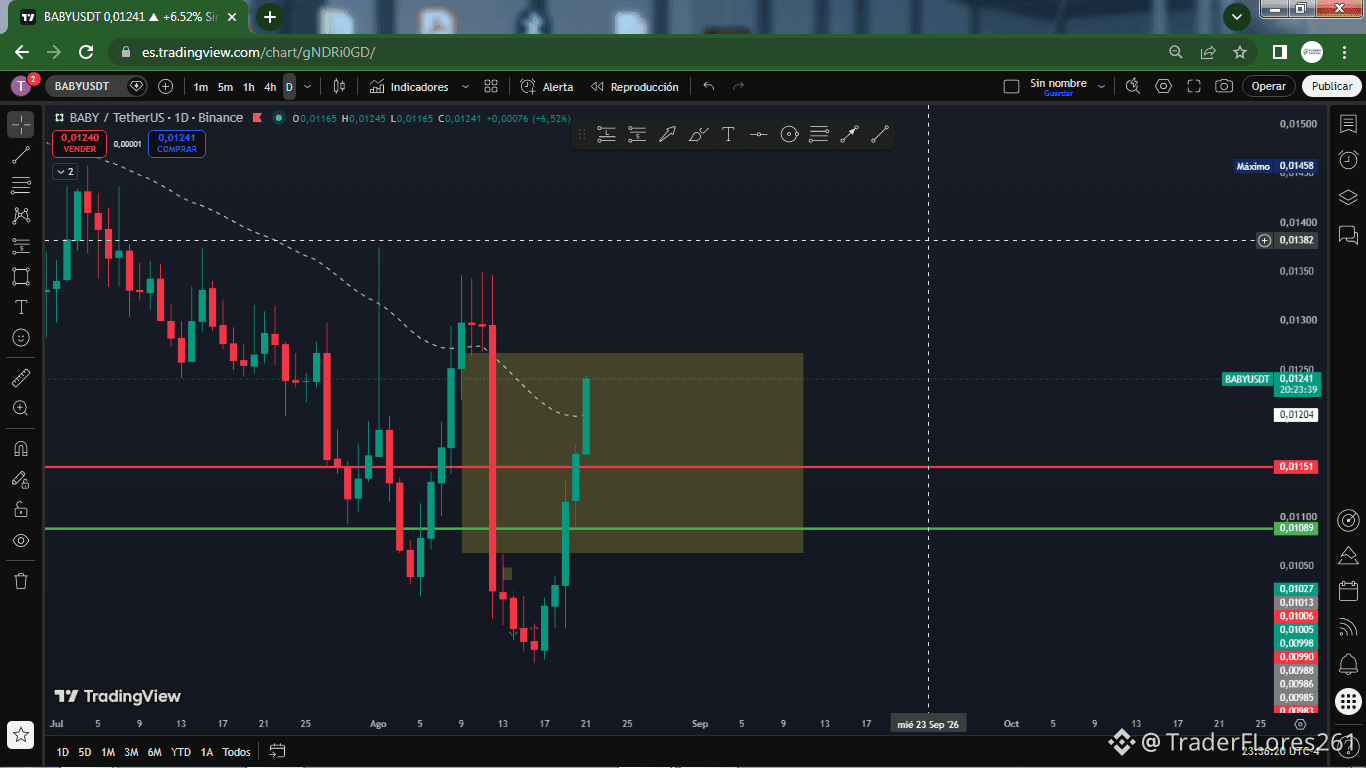Open the pattern drawing tools
Image resolution: width=1366 pixels, height=768 pixels.
pyautogui.click(x=21, y=216)
